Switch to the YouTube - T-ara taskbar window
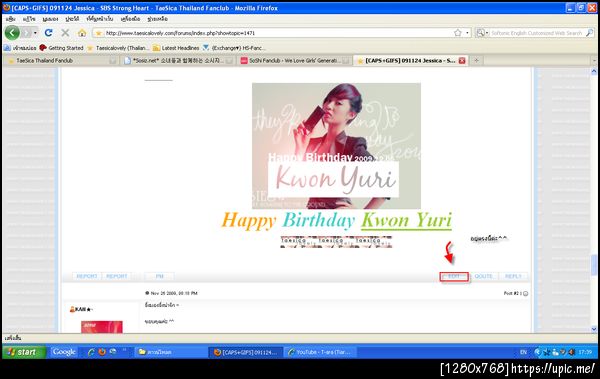The width and height of the screenshot is (600, 379). click(321, 352)
